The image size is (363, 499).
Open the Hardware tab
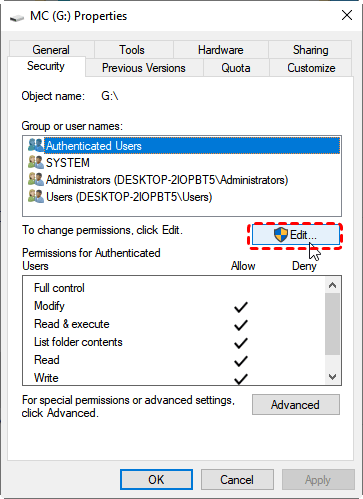[221, 50]
